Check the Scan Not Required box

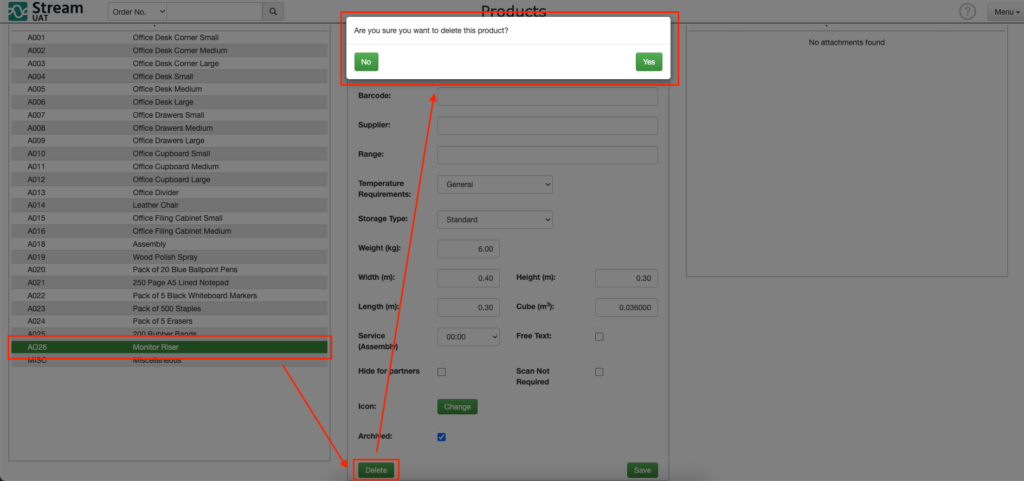pyautogui.click(x=599, y=372)
